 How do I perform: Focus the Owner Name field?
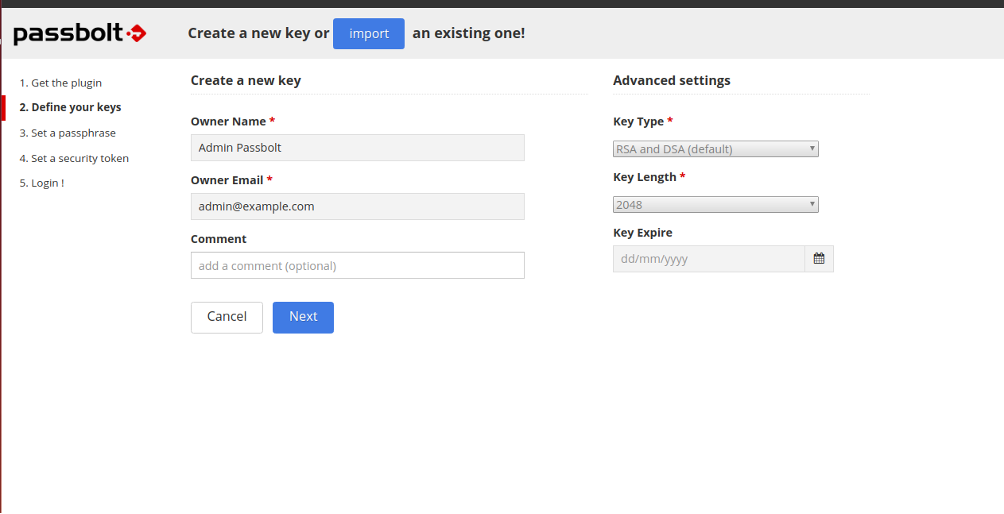tap(357, 147)
